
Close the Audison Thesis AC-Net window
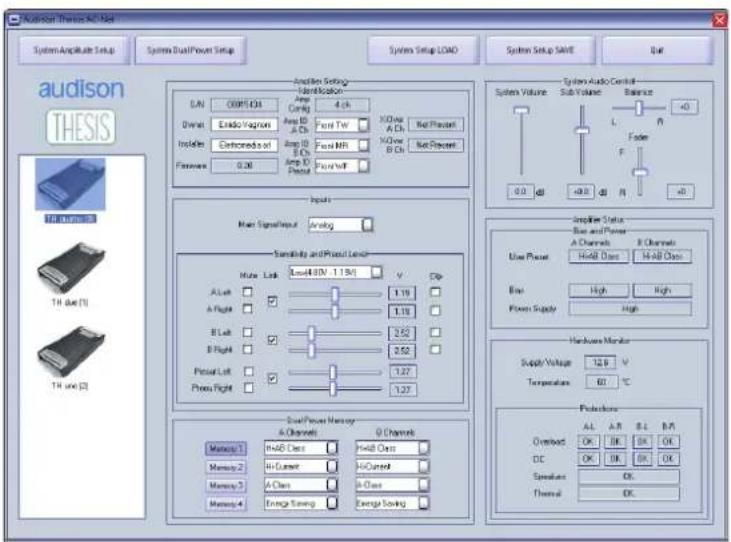click(x=719, y=20)
